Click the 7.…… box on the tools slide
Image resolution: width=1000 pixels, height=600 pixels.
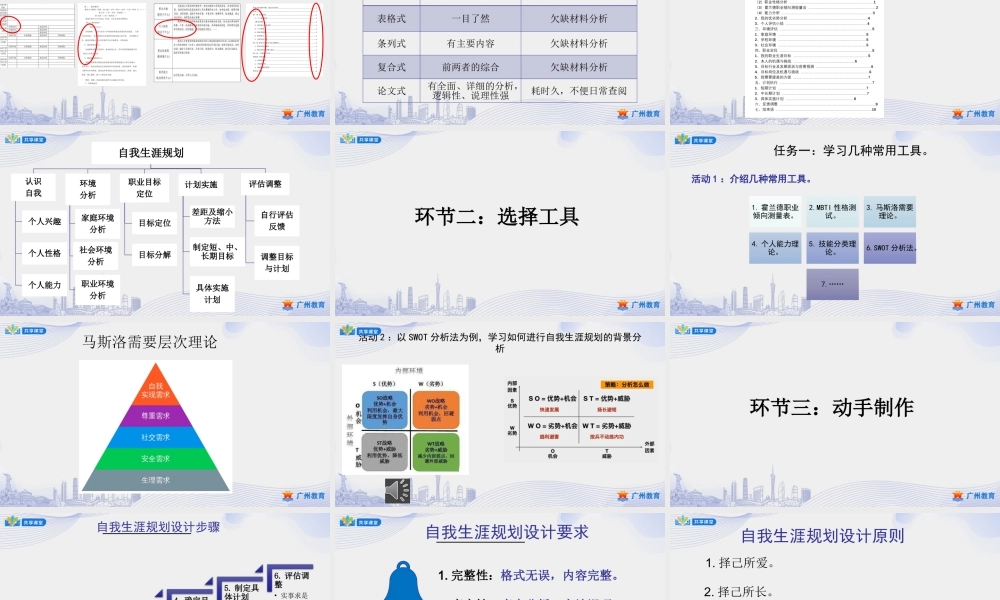point(832,283)
